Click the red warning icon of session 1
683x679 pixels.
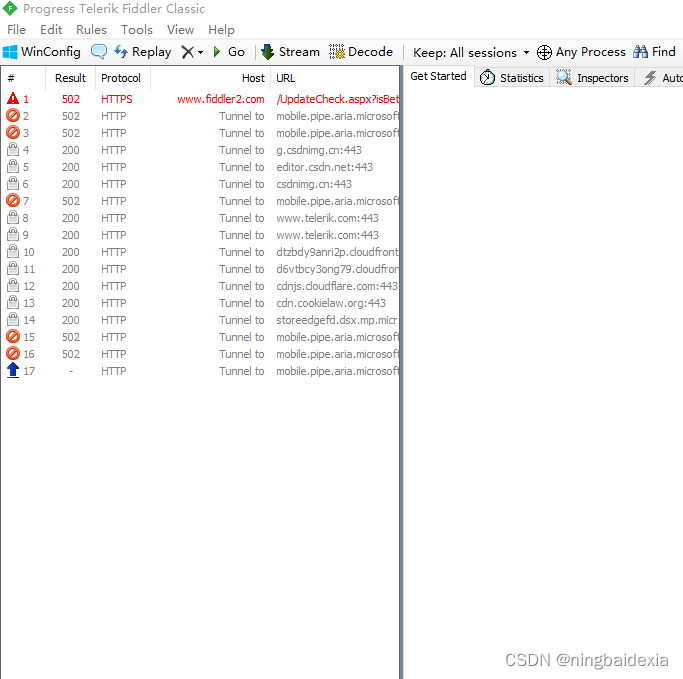pyautogui.click(x=13, y=98)
